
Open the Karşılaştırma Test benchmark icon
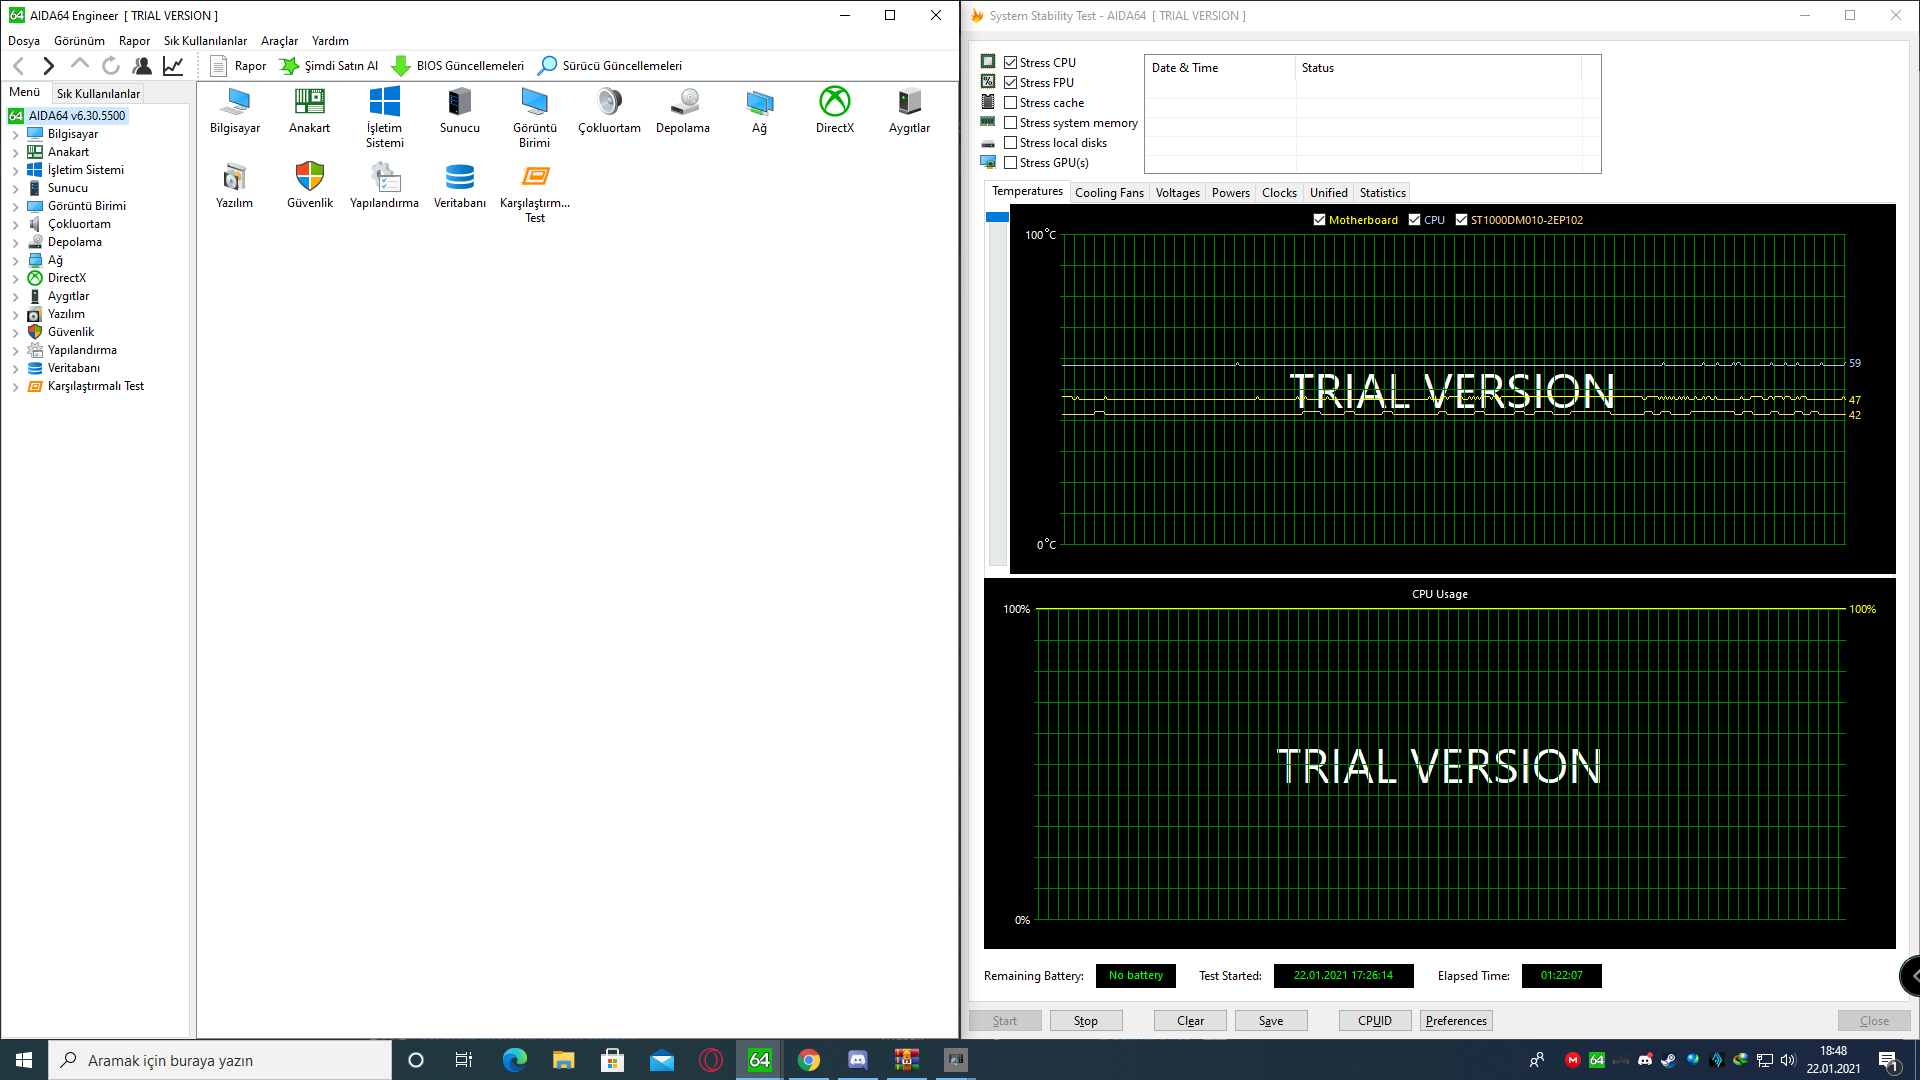pos(535,178)
